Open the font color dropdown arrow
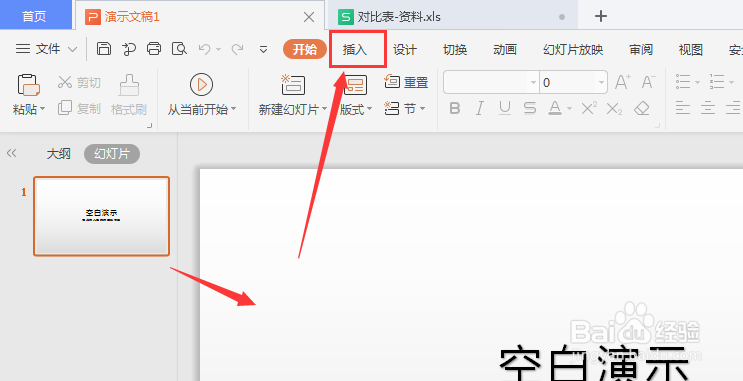The width and height of the screenshot is (743, 381). (569, 109)
